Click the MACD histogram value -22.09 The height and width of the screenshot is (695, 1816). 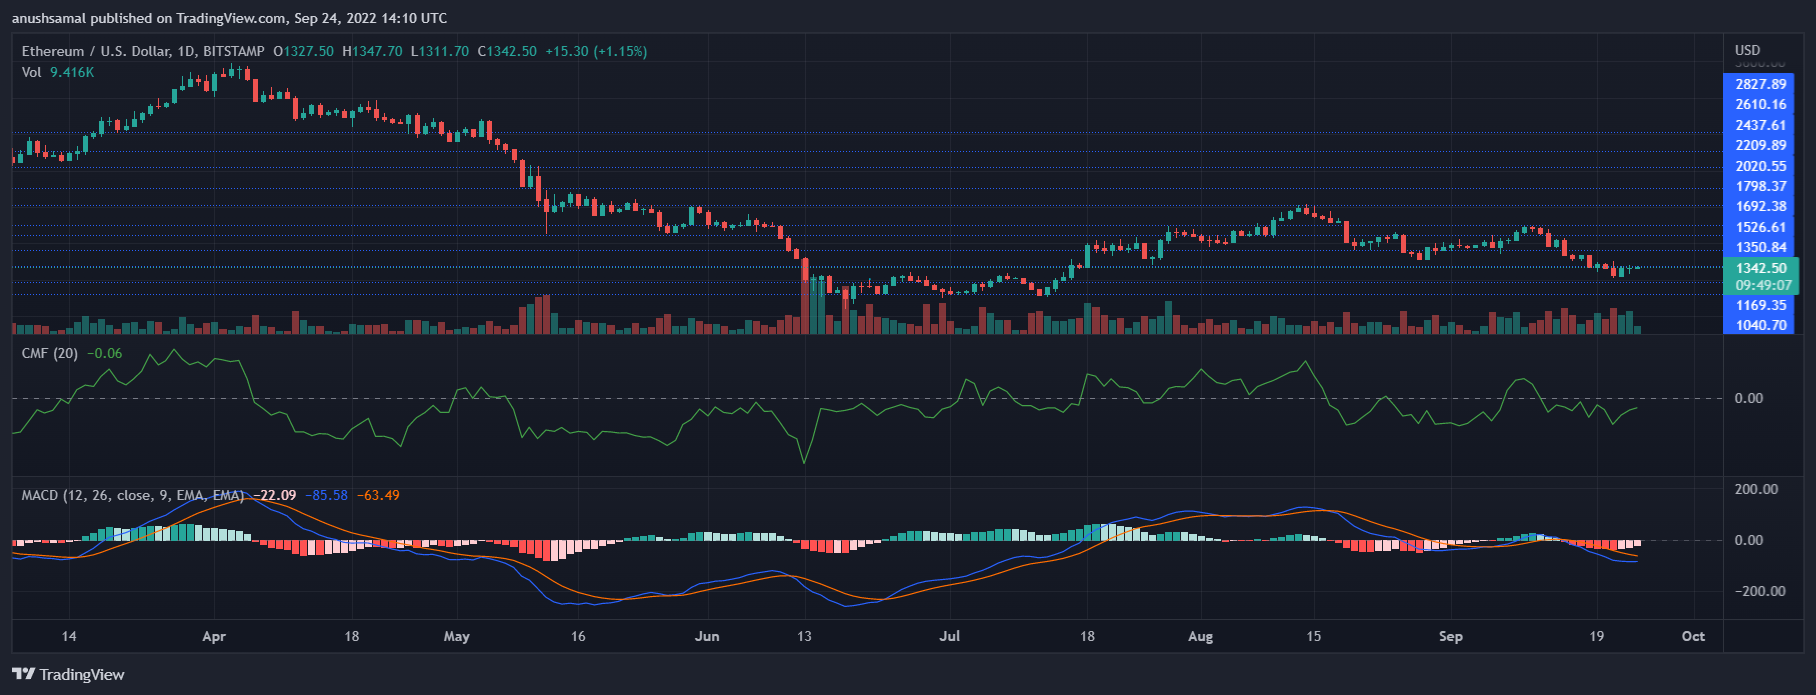pyautogui.click(x=274, y=495)
